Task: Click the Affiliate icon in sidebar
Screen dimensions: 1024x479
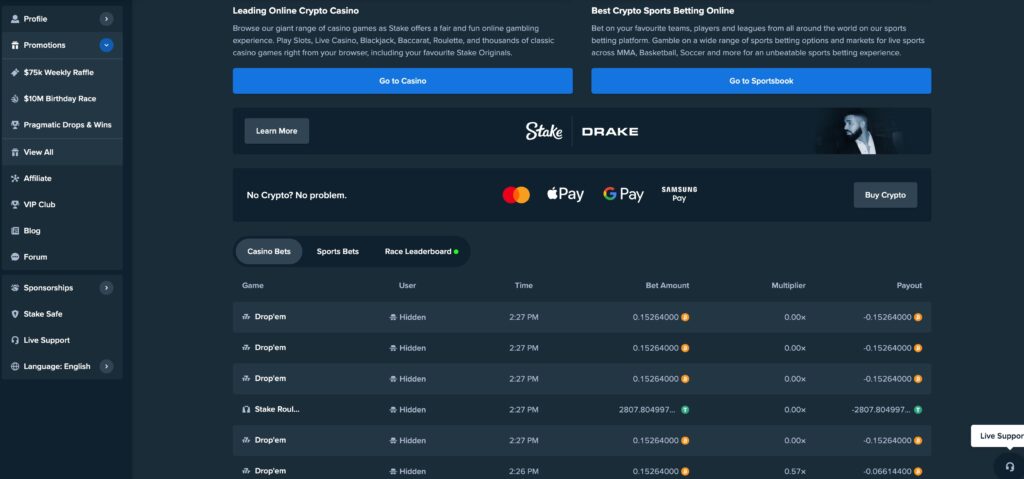Action: (15, 178)
